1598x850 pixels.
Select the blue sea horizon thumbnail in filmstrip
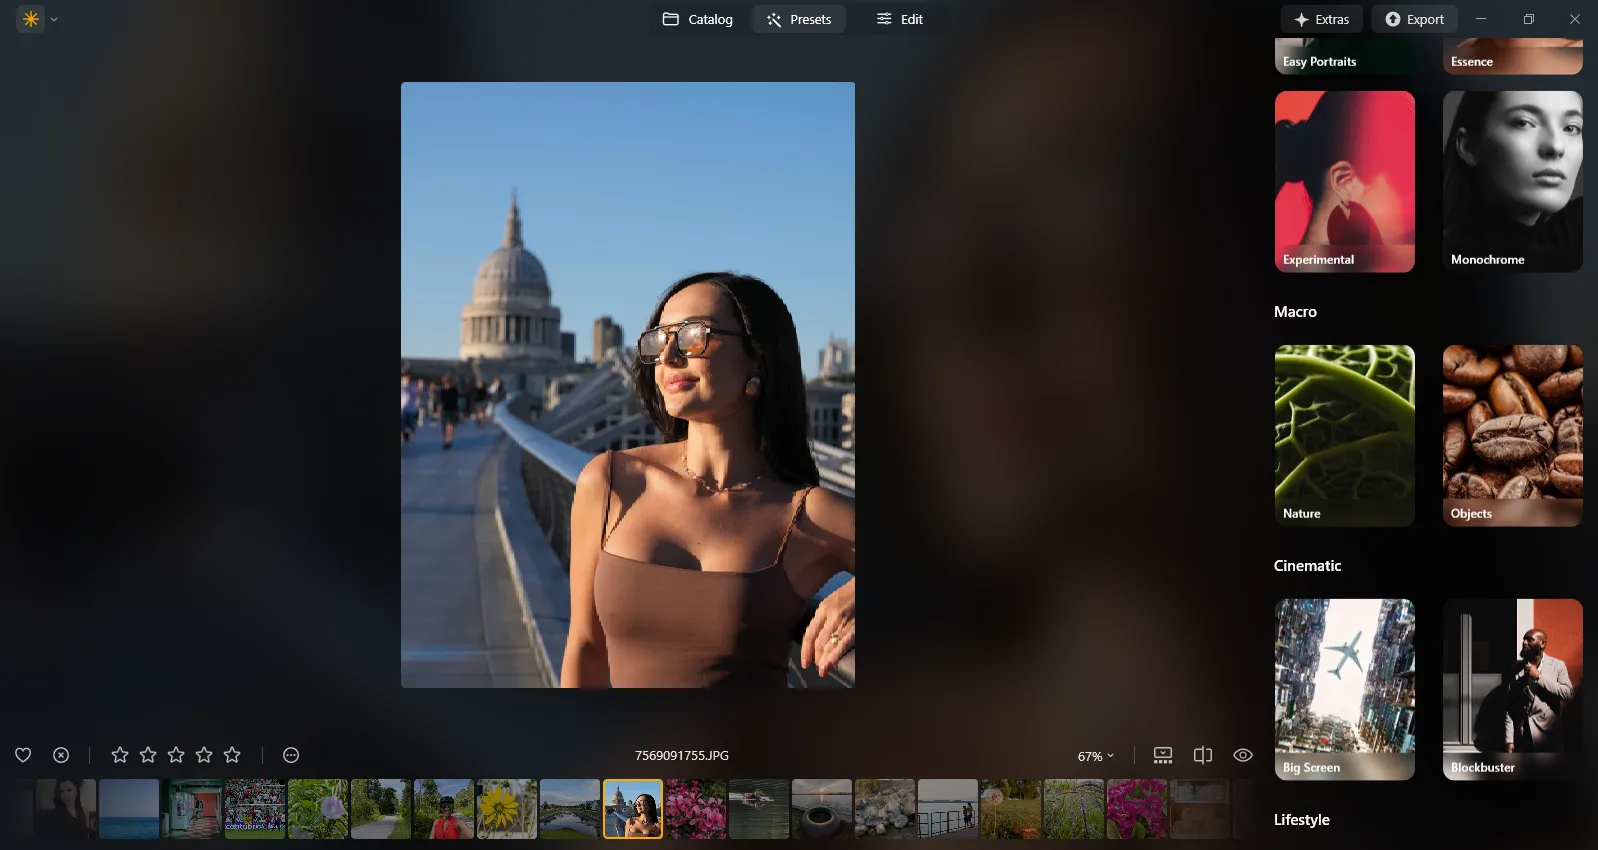point(129,809)
